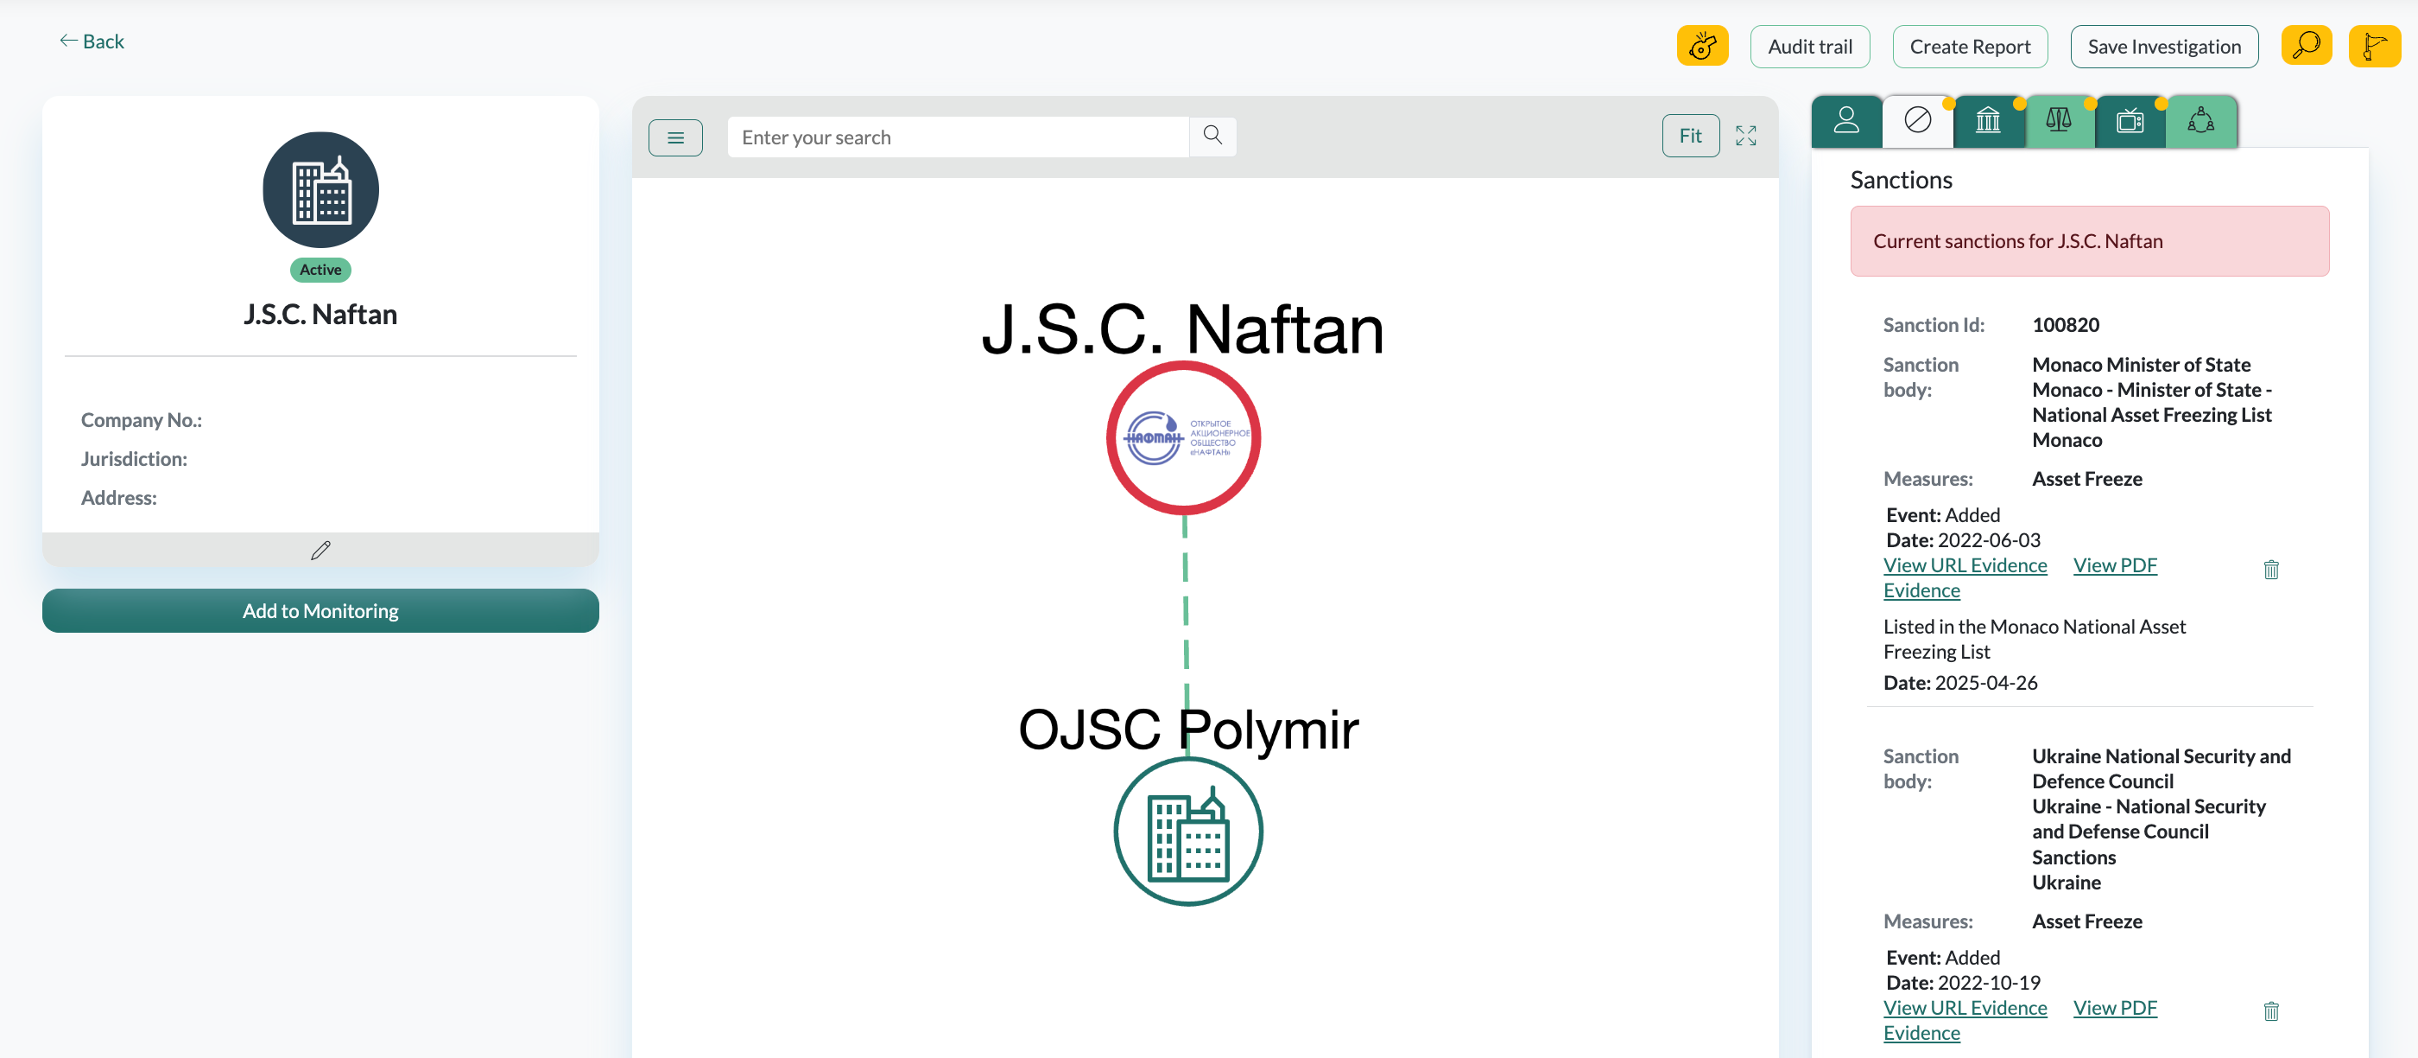Switch to the person profile tab

pos(1846,121)
